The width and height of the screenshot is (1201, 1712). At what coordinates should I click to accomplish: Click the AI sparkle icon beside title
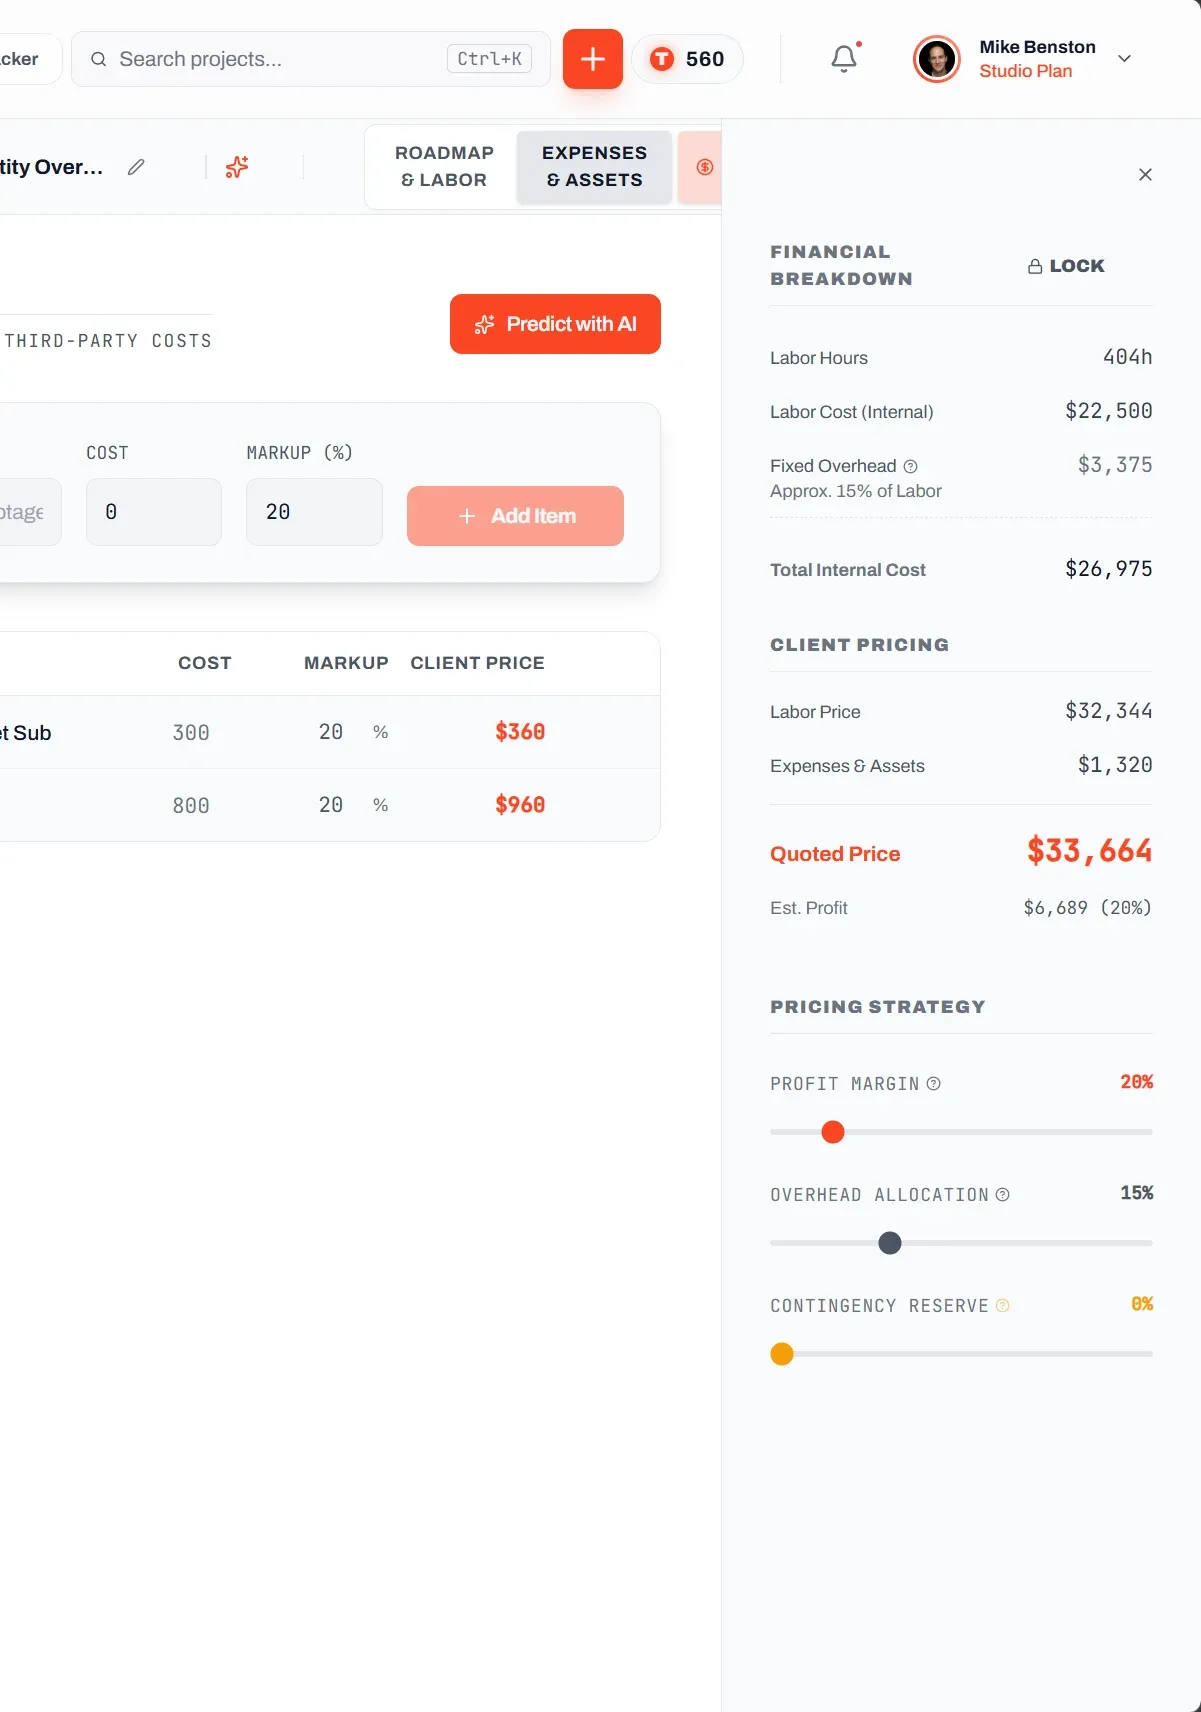[x=237, y=167]
